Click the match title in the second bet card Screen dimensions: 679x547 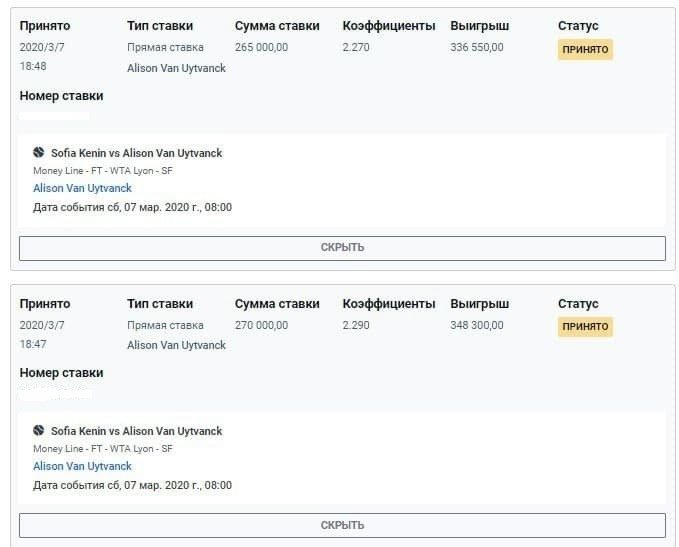[136, 431]
